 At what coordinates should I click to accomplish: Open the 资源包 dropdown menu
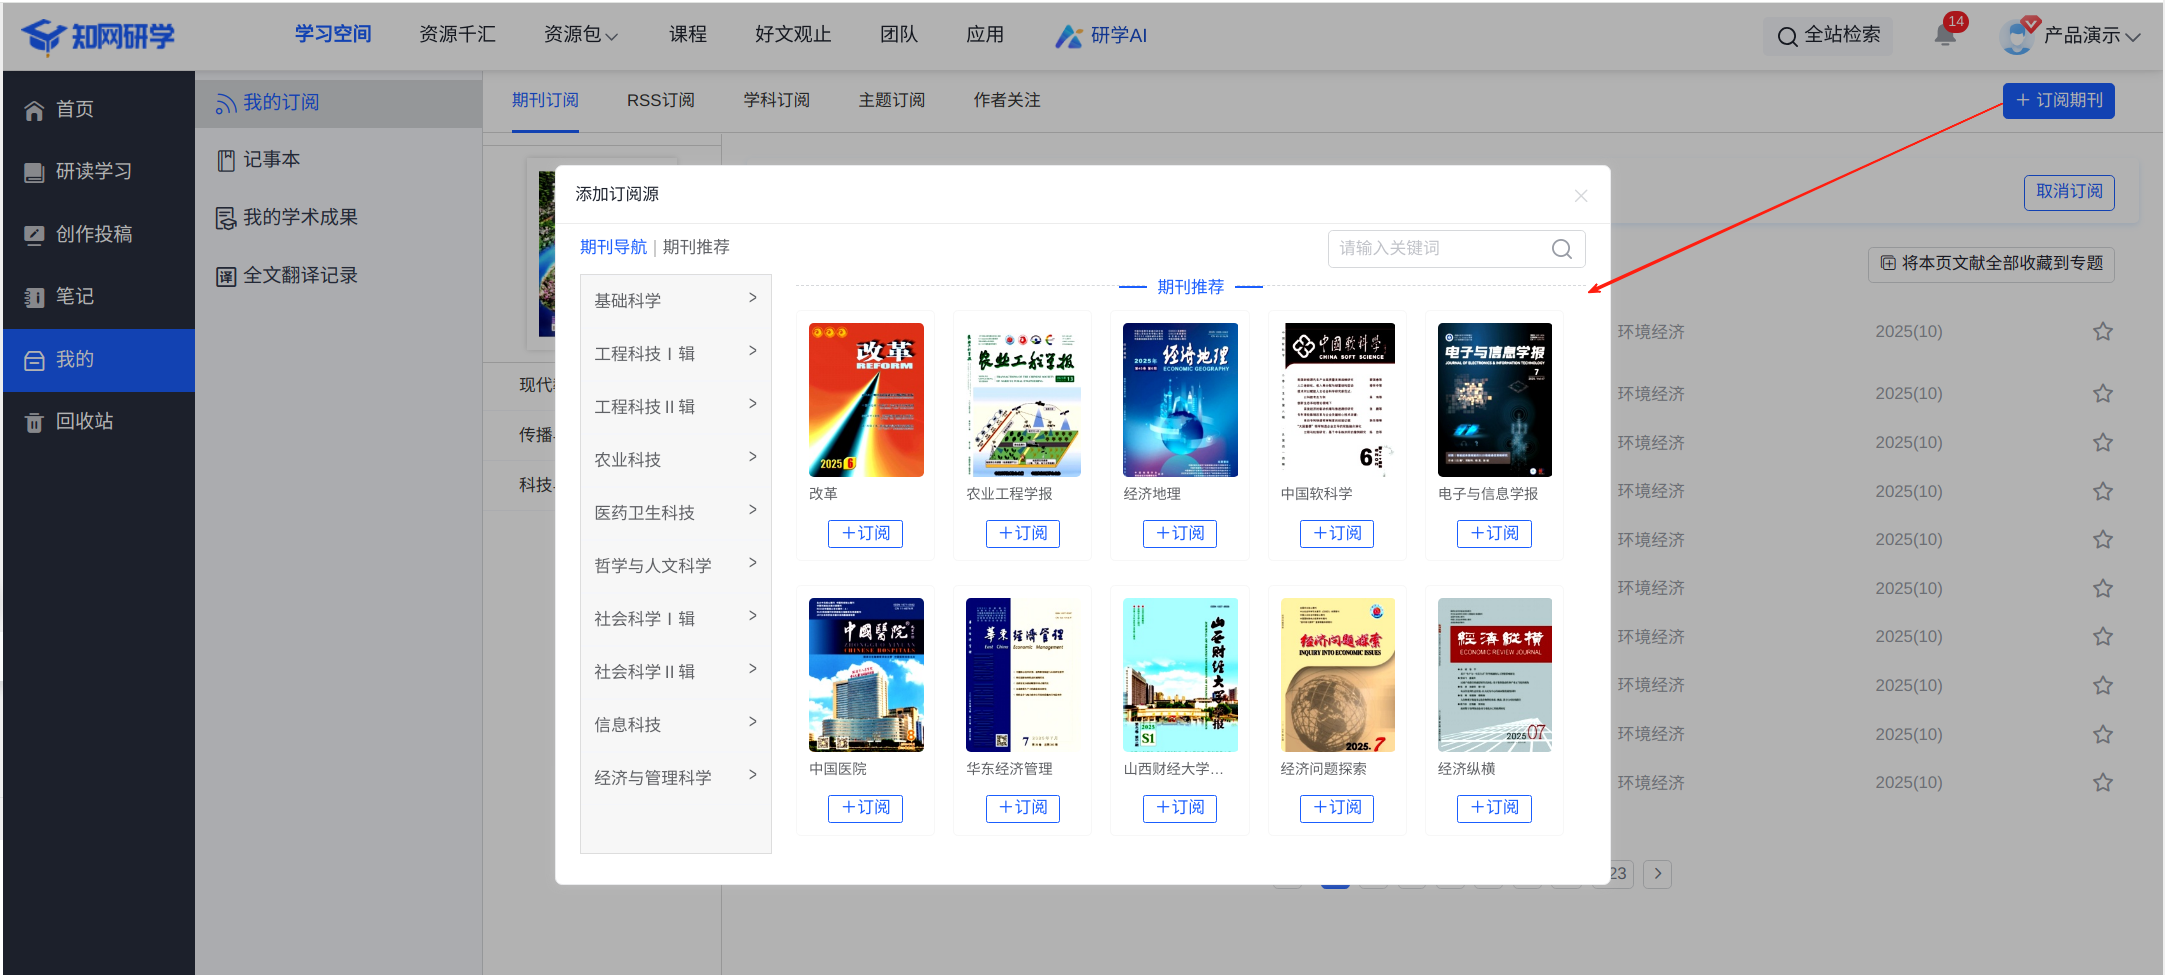coord(580,35)
